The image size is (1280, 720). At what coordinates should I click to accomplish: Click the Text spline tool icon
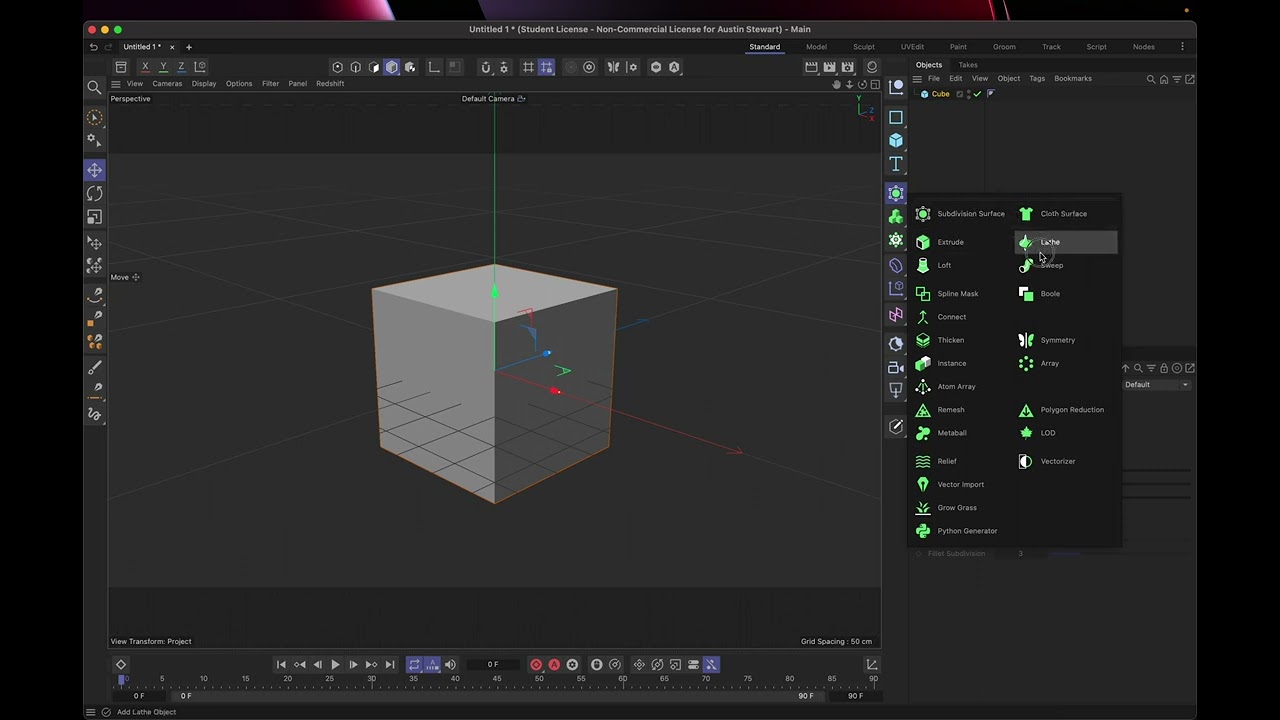[x=896, y=164]
